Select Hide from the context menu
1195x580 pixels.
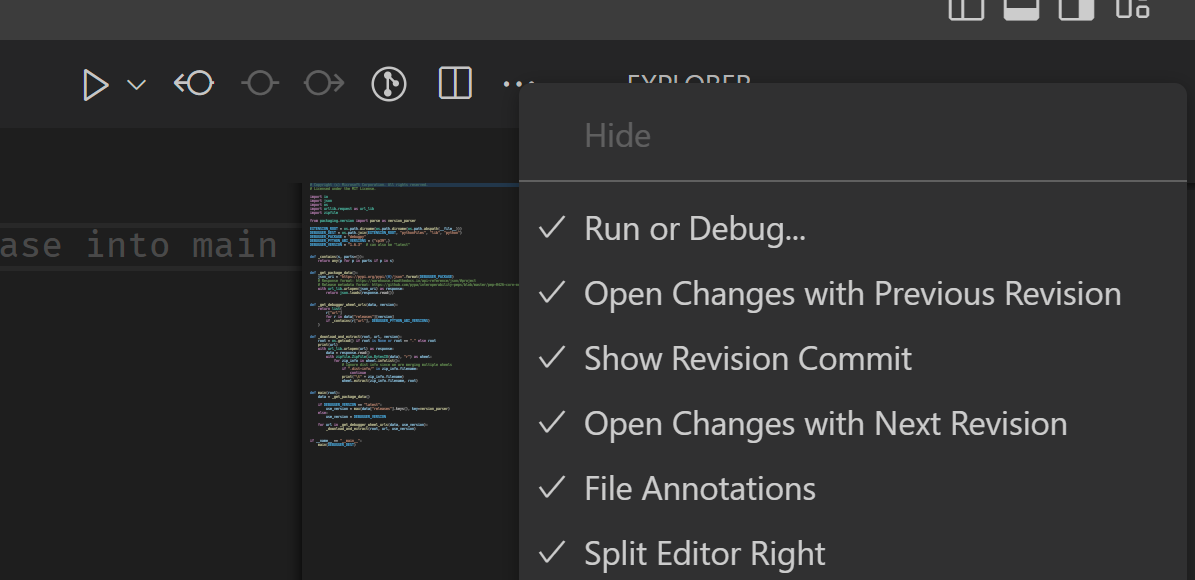pyautogui.click(x=617, y=133)
